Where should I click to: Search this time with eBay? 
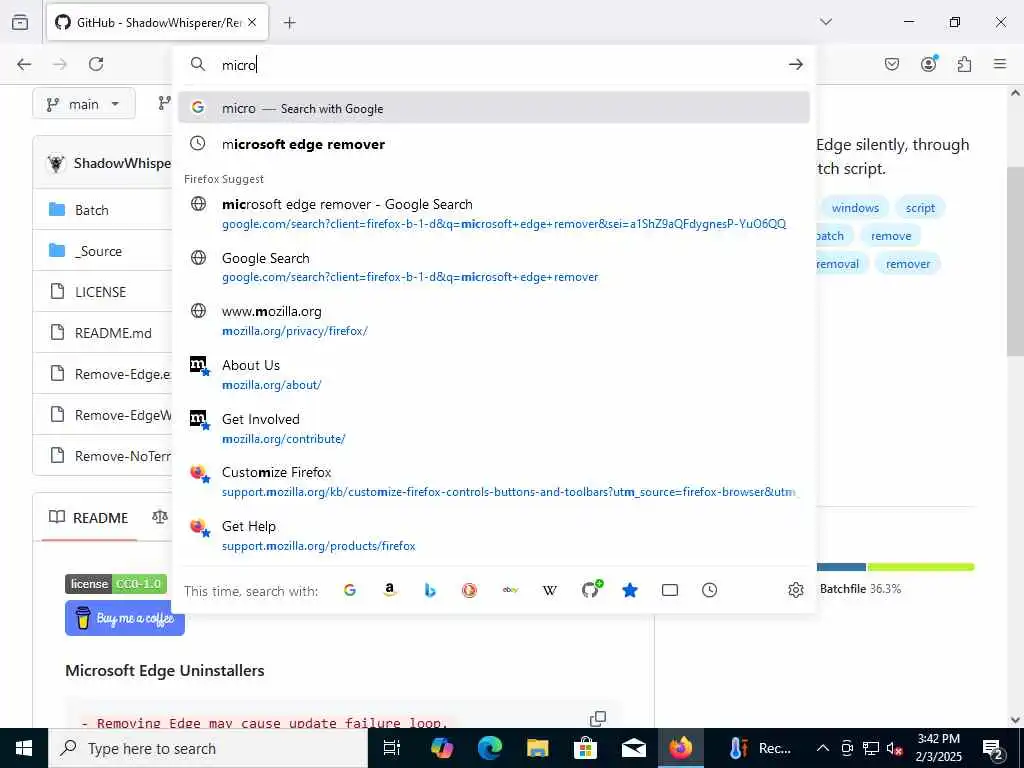tap(510, 590)
